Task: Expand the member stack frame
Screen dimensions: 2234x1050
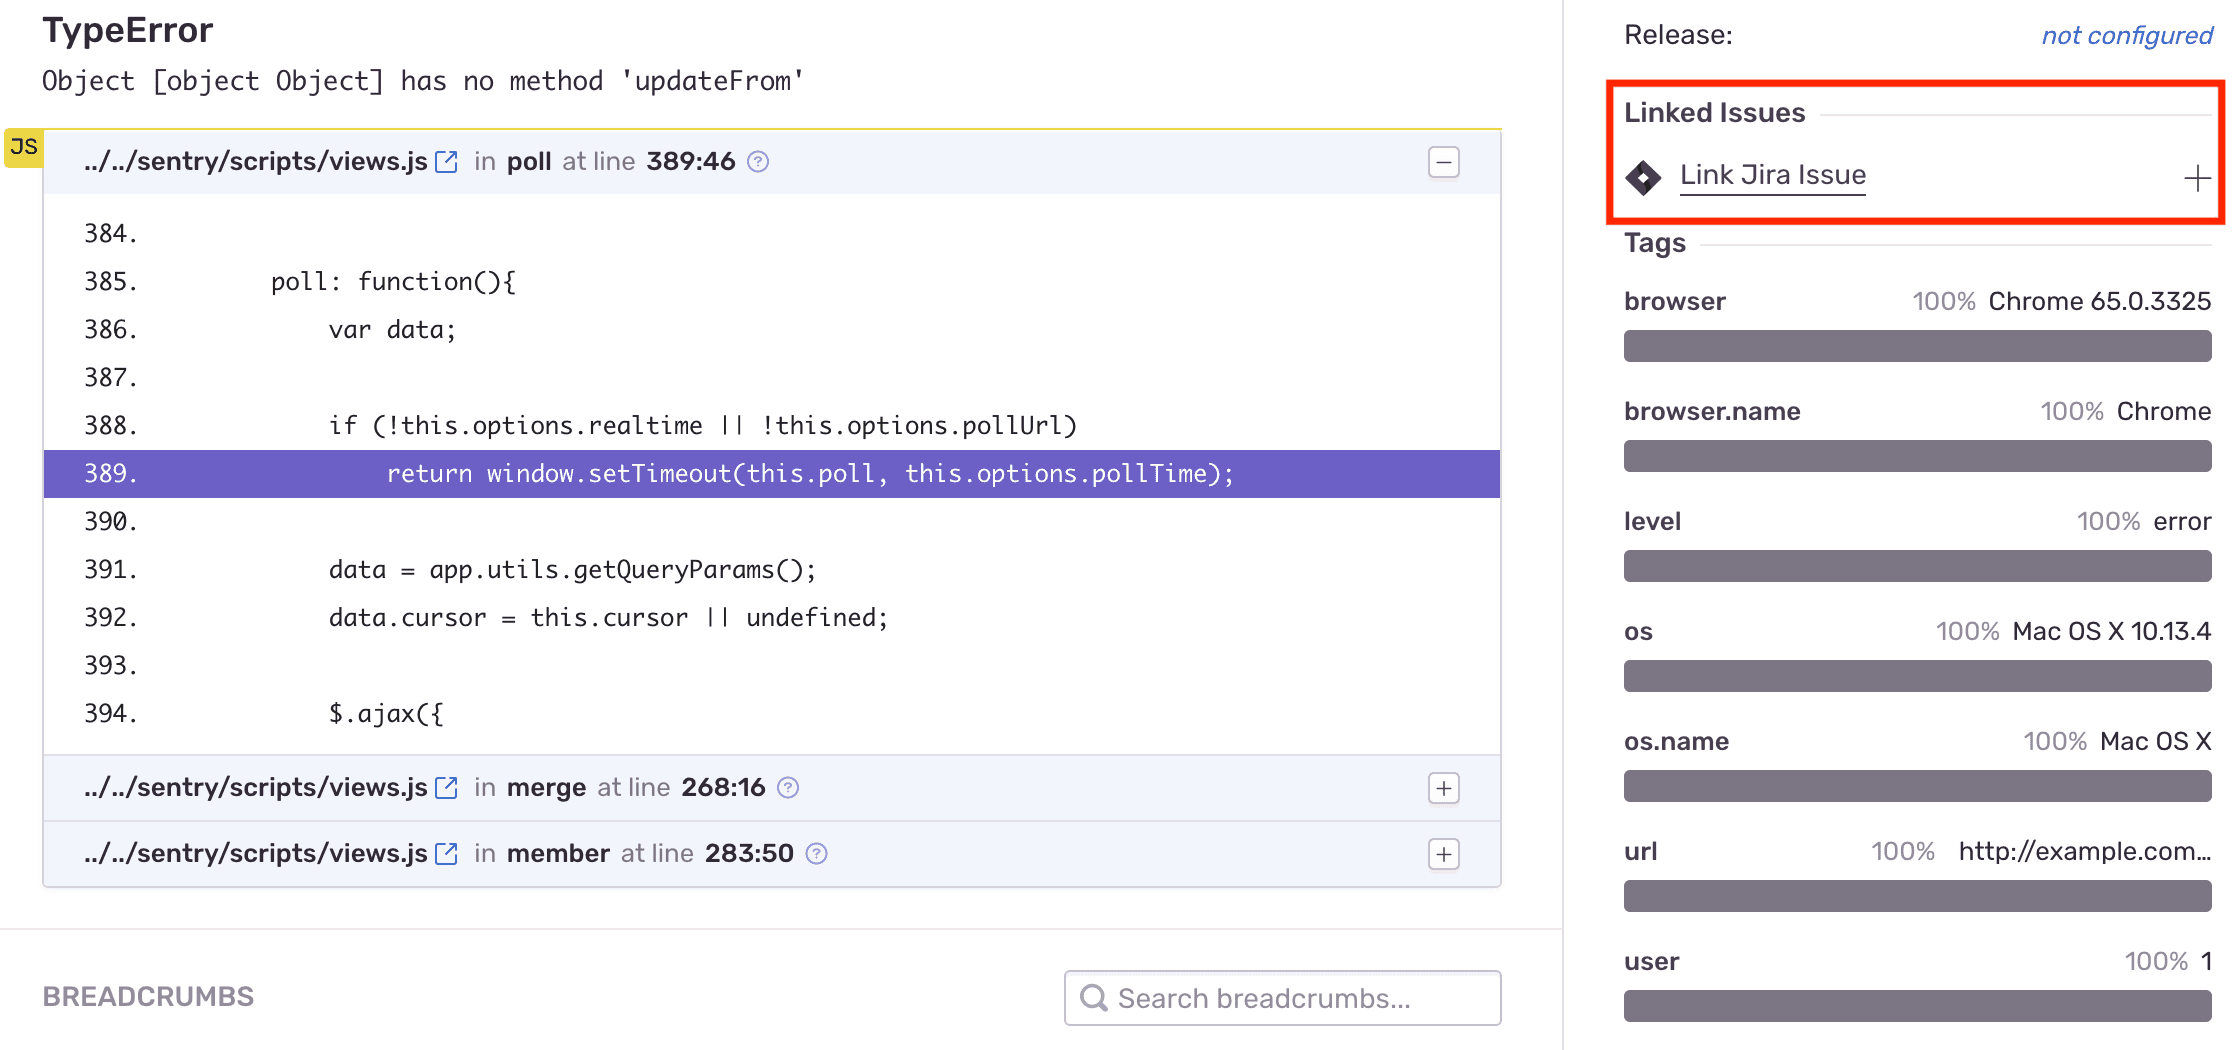Action: 1443,854
